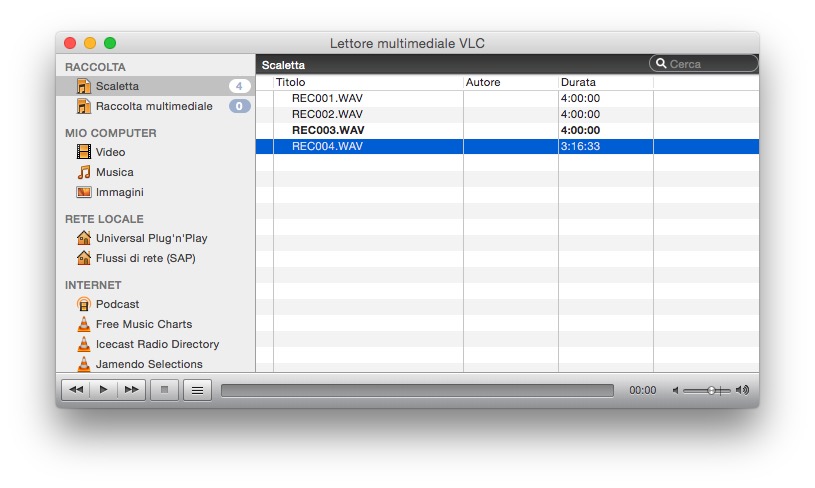Click the 4:00:00 duration of REC002.WAV
815x488 pixels.
580,114
